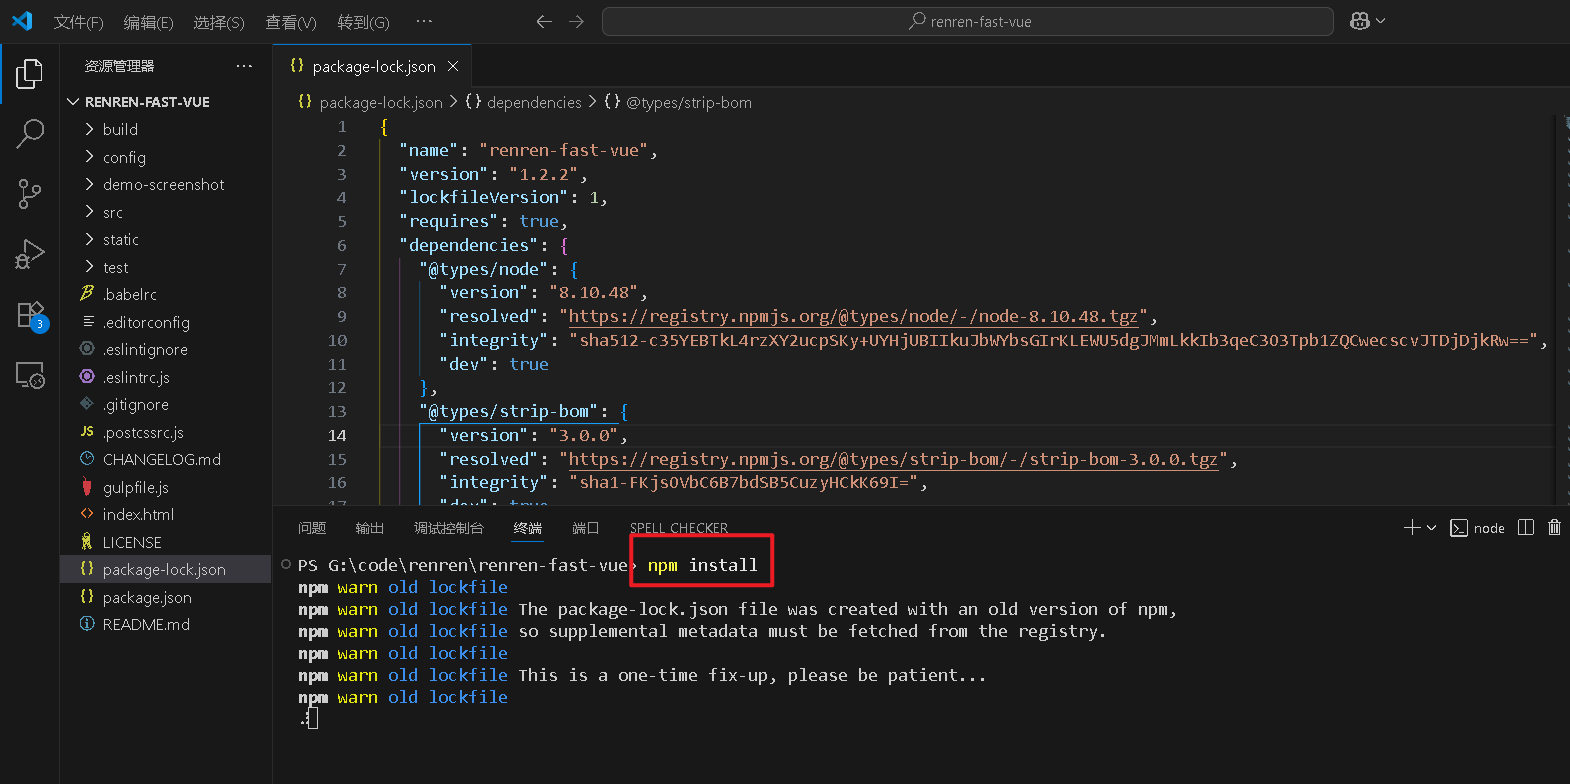Switch to the SPELL CHECKER panel tab

[x=679, y=528]
